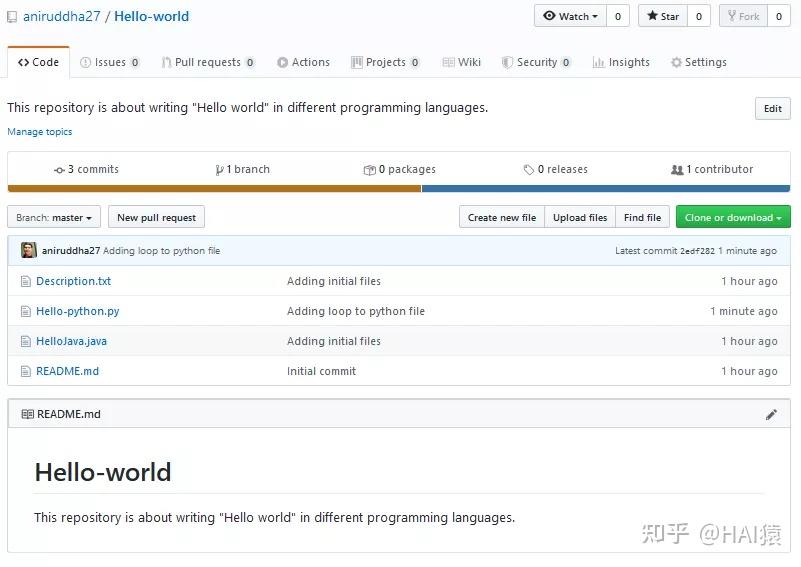Click the file icon beside Description.txt
Screen dimensions: 801x567
pos(26,281)
